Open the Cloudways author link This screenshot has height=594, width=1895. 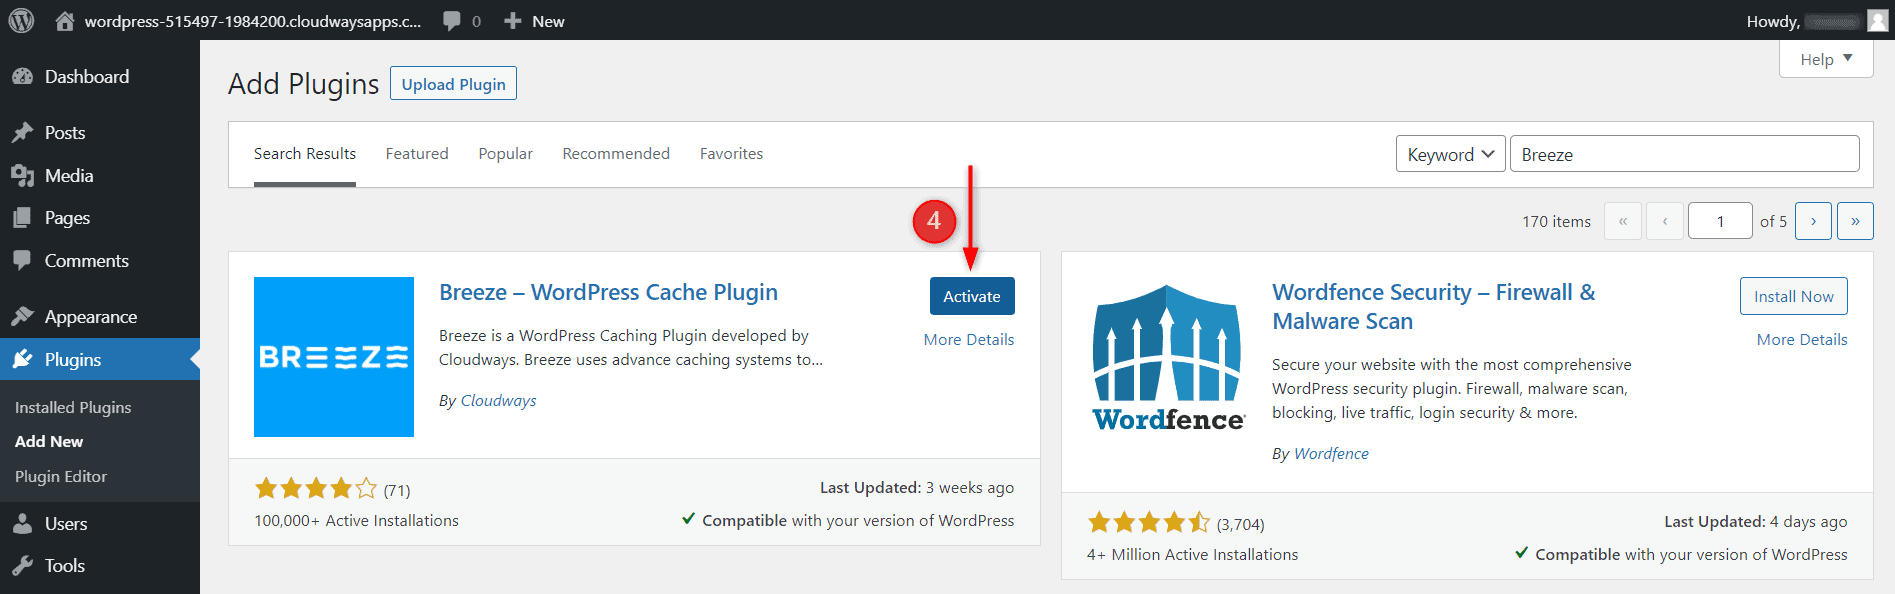tap(498, 401)
